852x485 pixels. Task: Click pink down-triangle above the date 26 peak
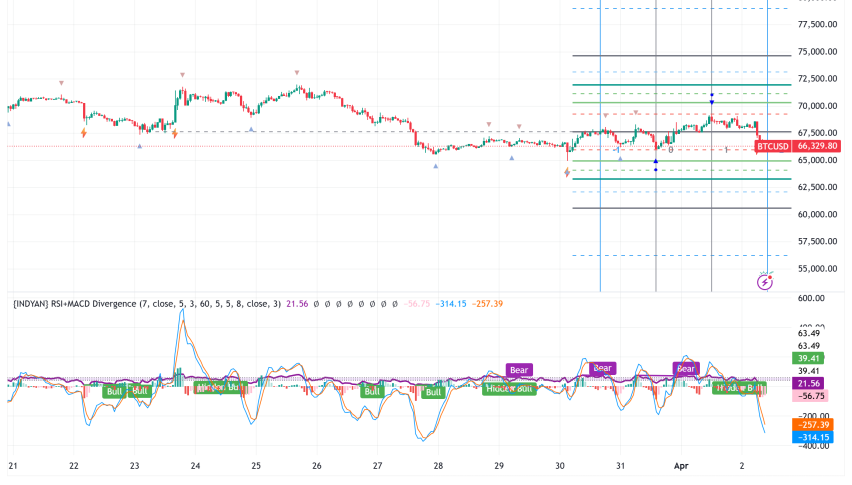[297, 73]
